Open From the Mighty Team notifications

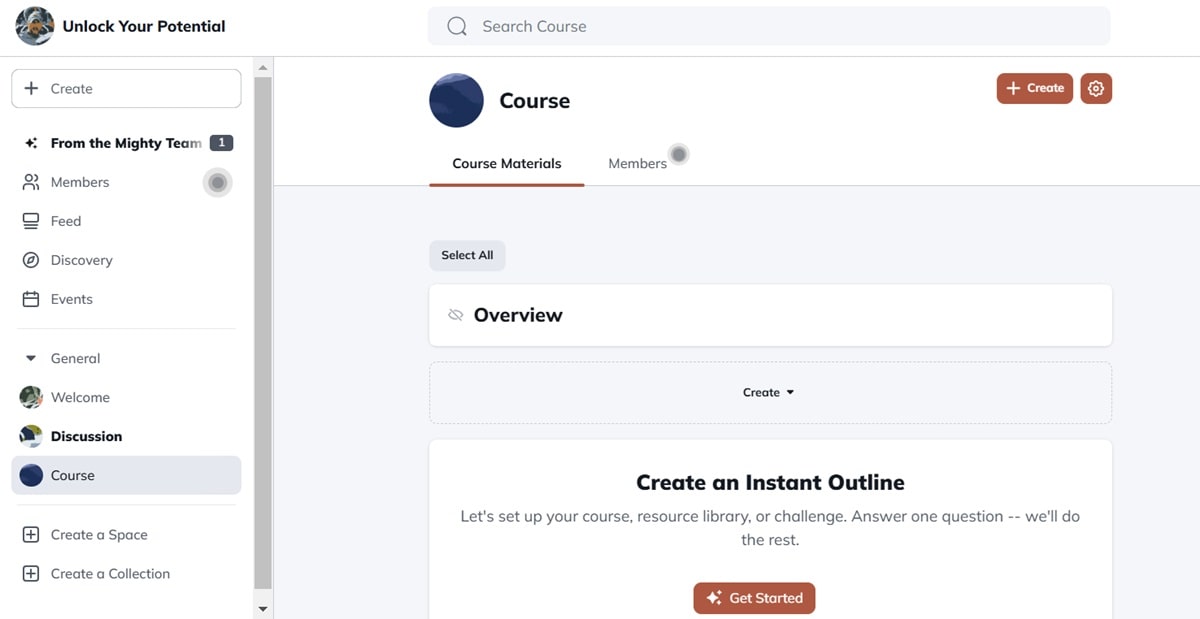pos(126,143)
